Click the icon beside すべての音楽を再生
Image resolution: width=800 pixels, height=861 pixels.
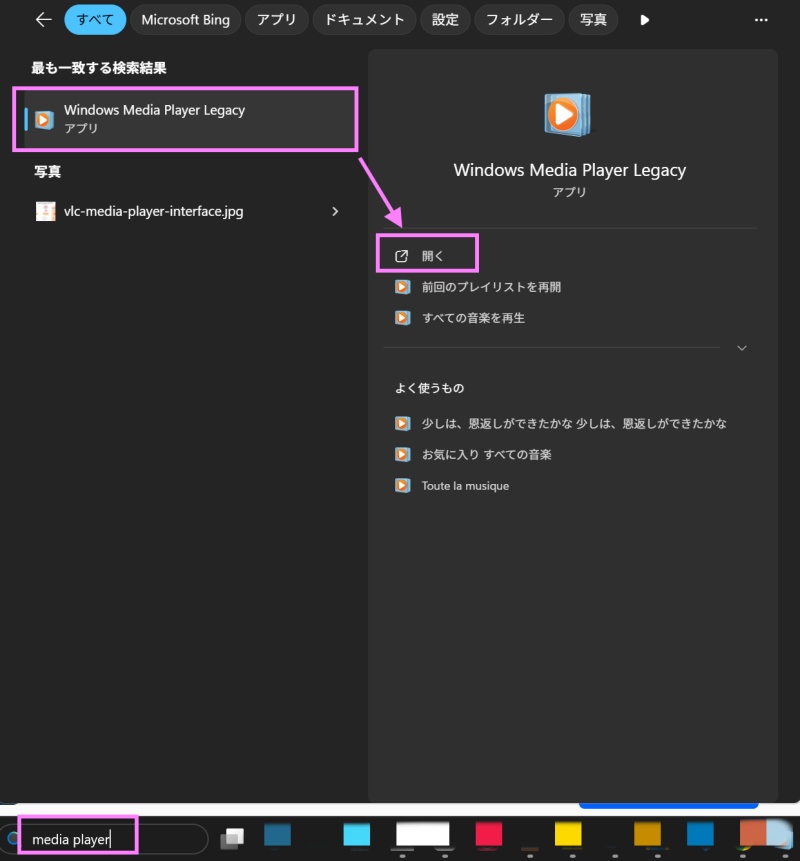402,318
